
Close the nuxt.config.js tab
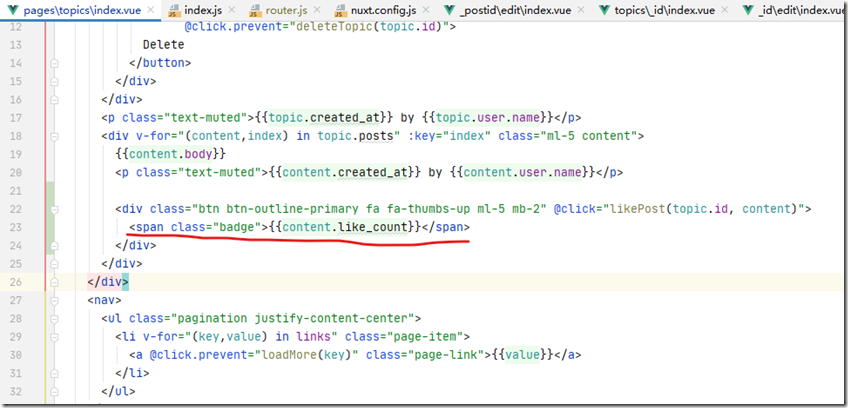pos(425,10)
